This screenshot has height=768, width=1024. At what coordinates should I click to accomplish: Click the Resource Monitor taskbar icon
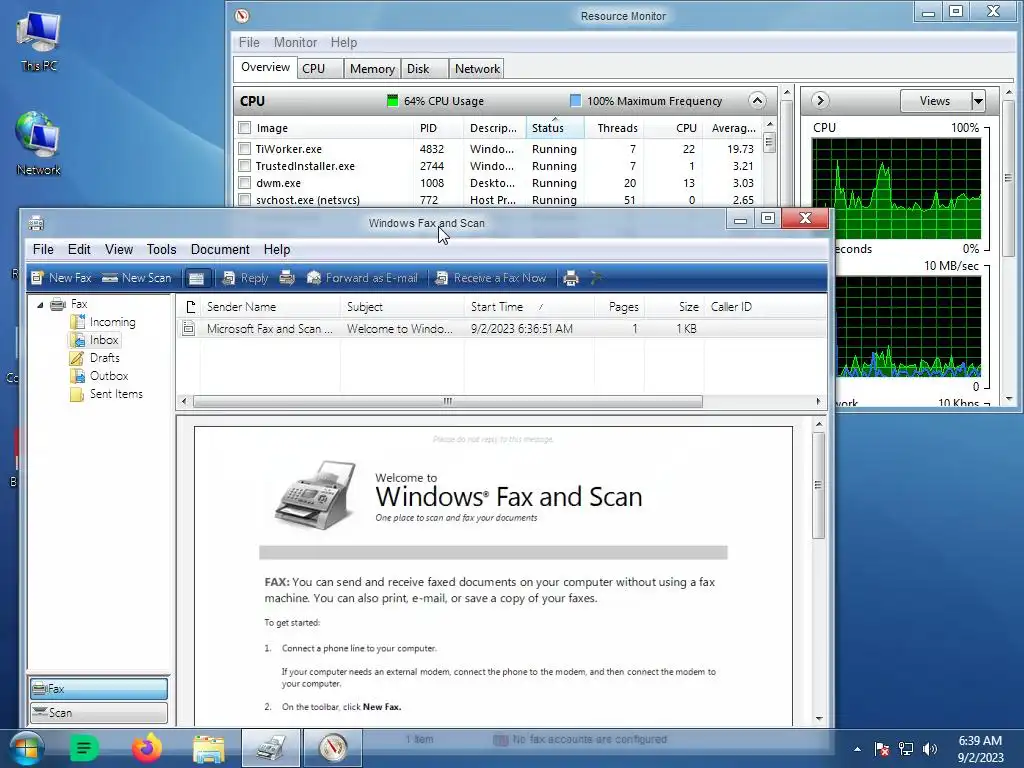click(332, 748)
